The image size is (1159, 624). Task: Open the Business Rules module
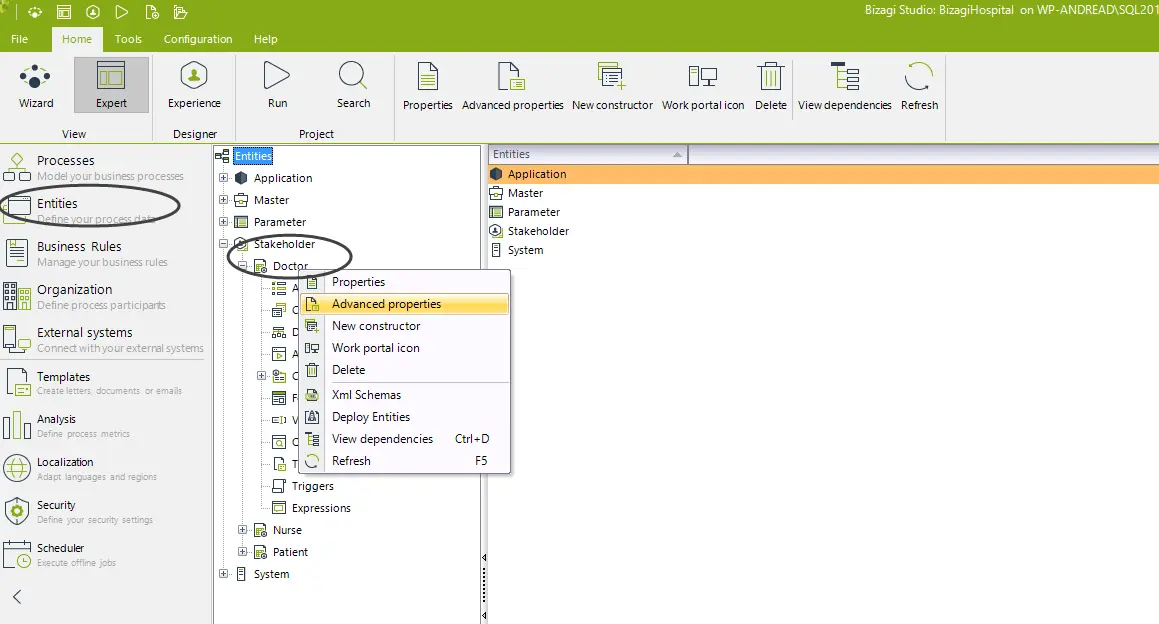(x=86, y=253)
